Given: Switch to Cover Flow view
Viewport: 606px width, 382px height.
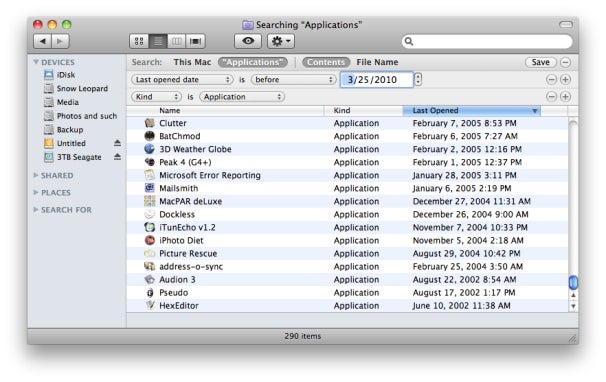Looking at the screenshot, I should (x=196, y=41).
